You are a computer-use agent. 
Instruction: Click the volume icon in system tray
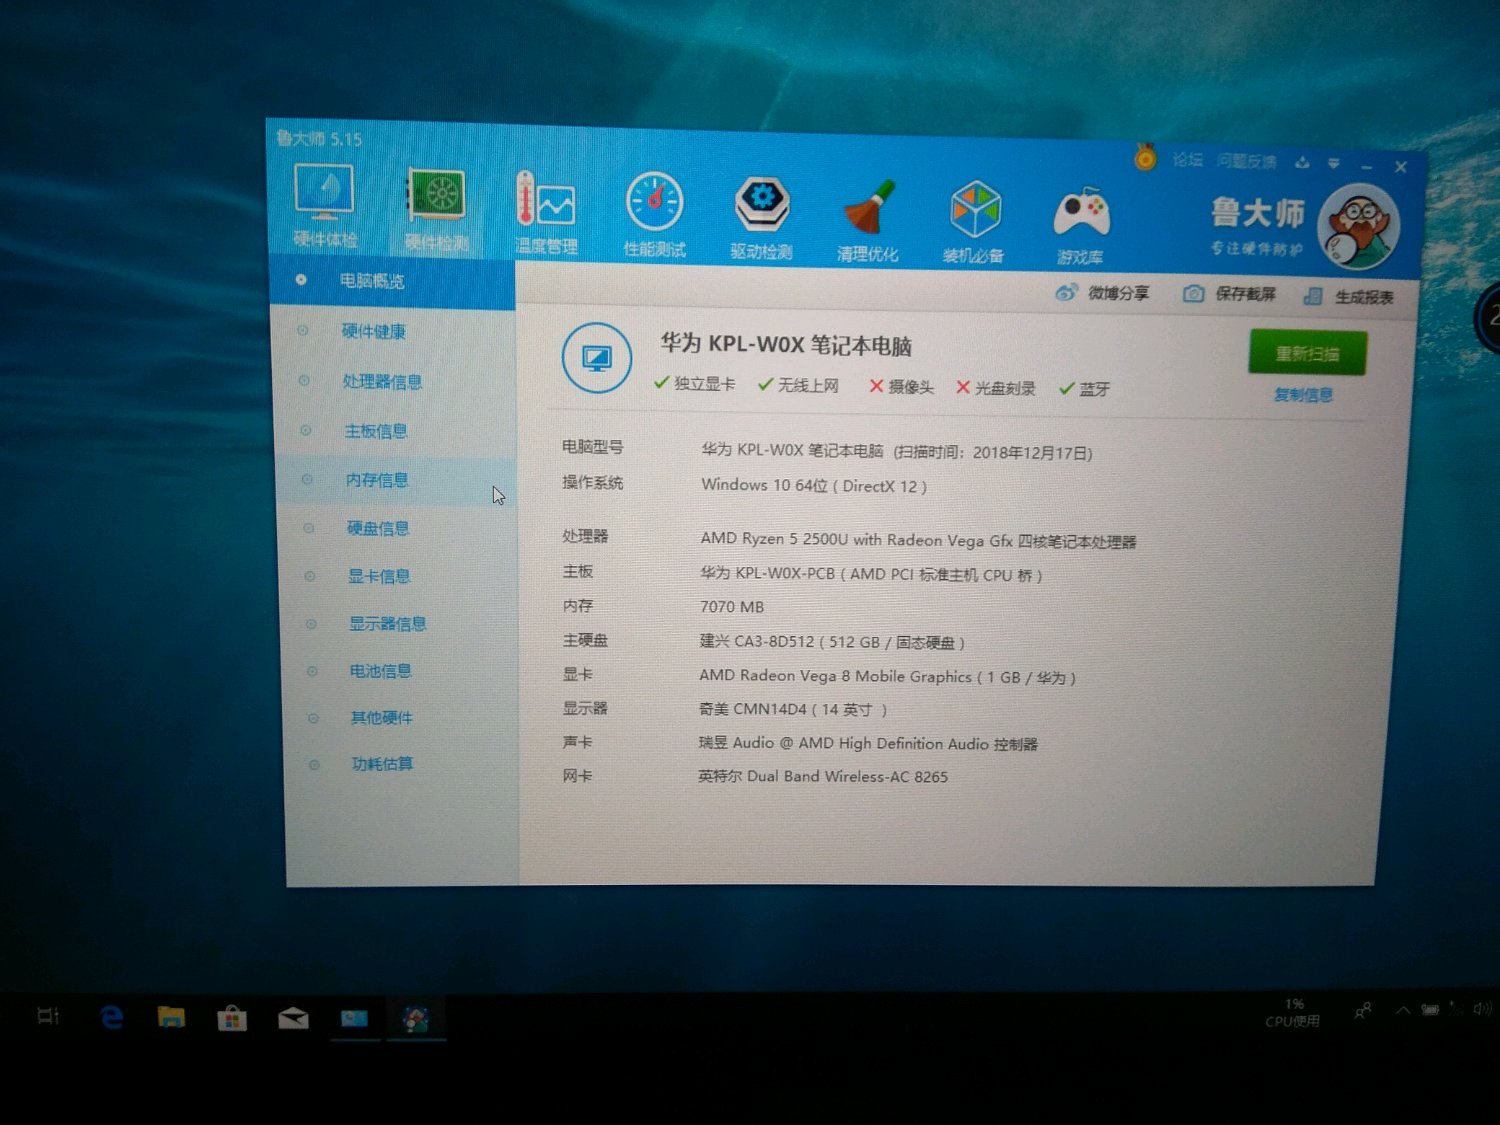[1483, 1009]
